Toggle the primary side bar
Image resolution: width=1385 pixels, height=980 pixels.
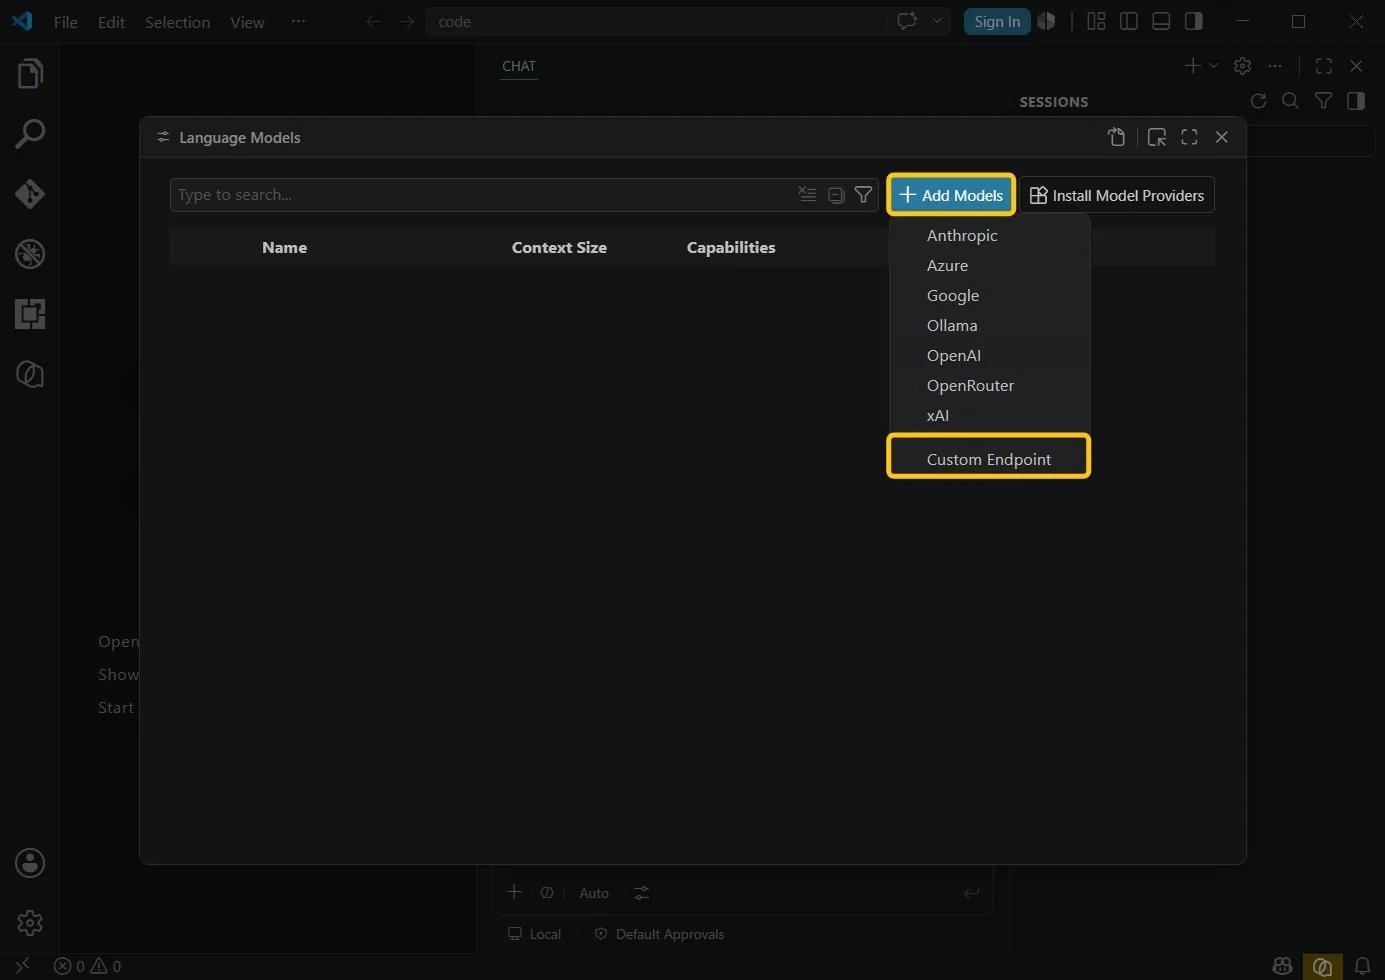(x=1129, y=21)
